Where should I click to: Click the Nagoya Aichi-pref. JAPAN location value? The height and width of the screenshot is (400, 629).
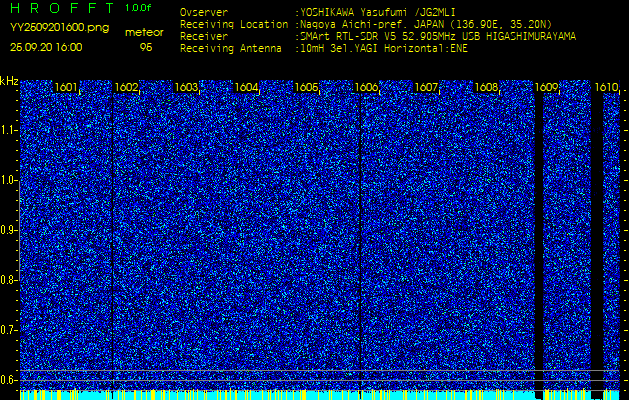coord(426,24)
